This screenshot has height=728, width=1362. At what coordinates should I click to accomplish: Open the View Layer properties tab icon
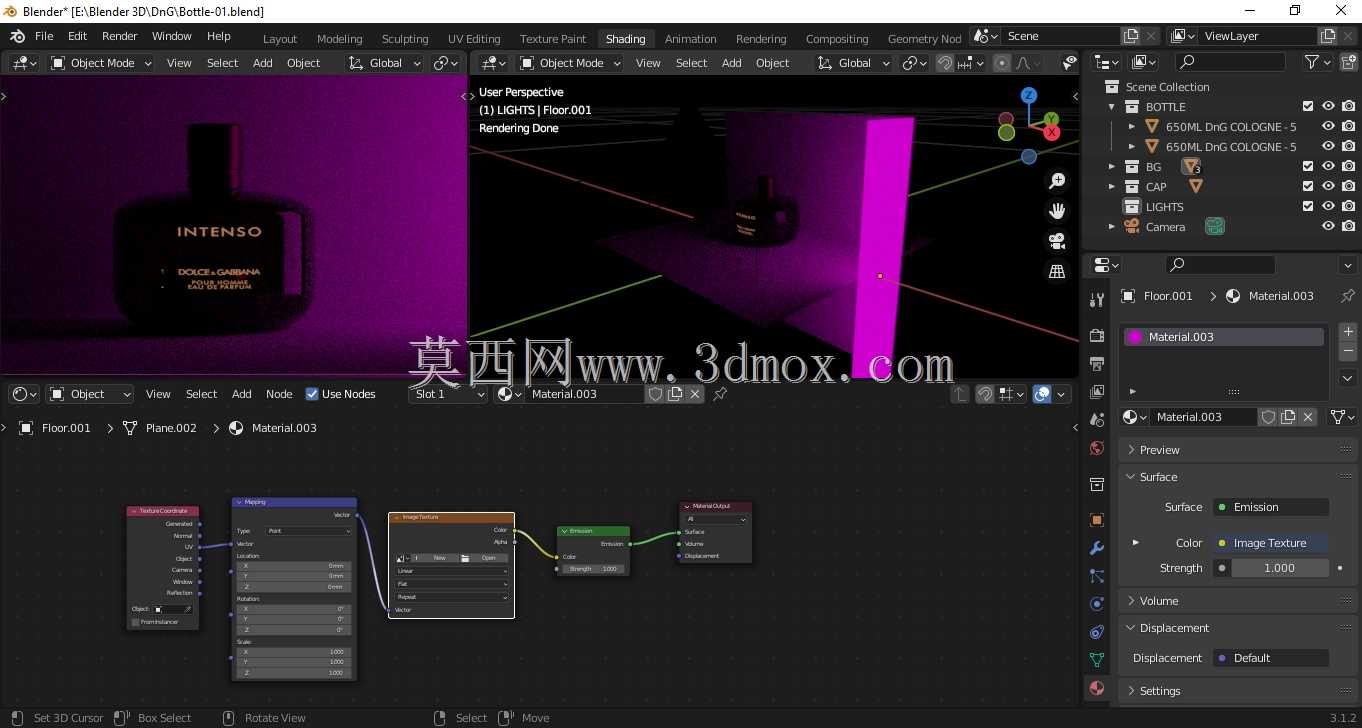pos(1097,391)
